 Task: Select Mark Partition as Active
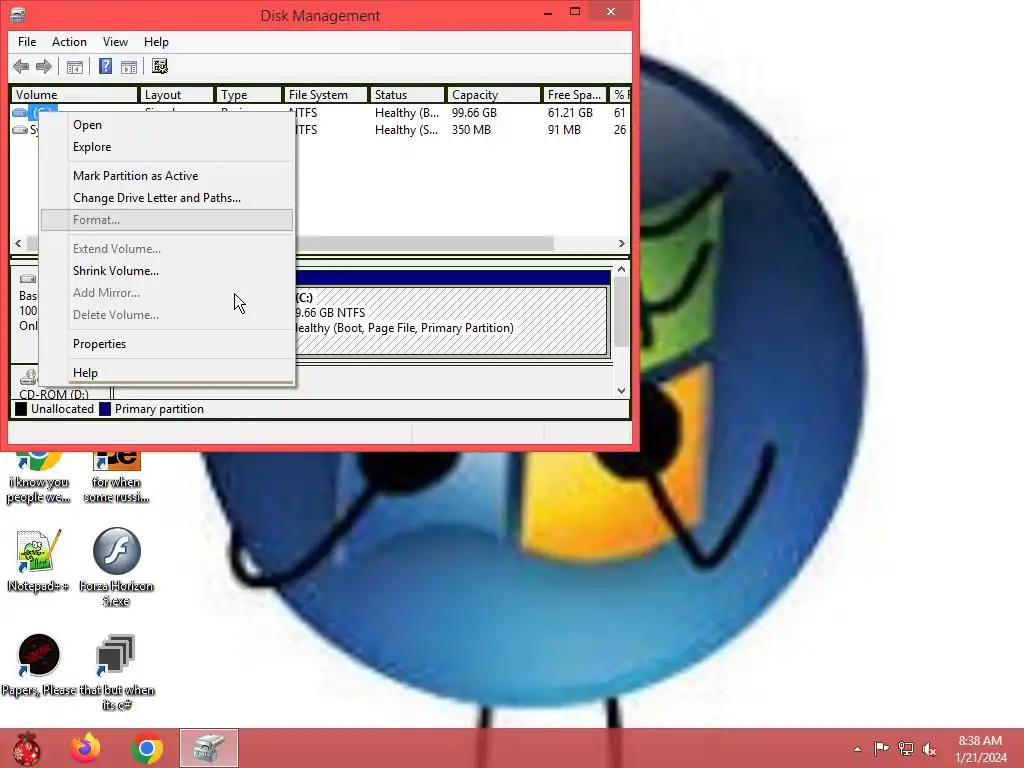click(167, 176)
